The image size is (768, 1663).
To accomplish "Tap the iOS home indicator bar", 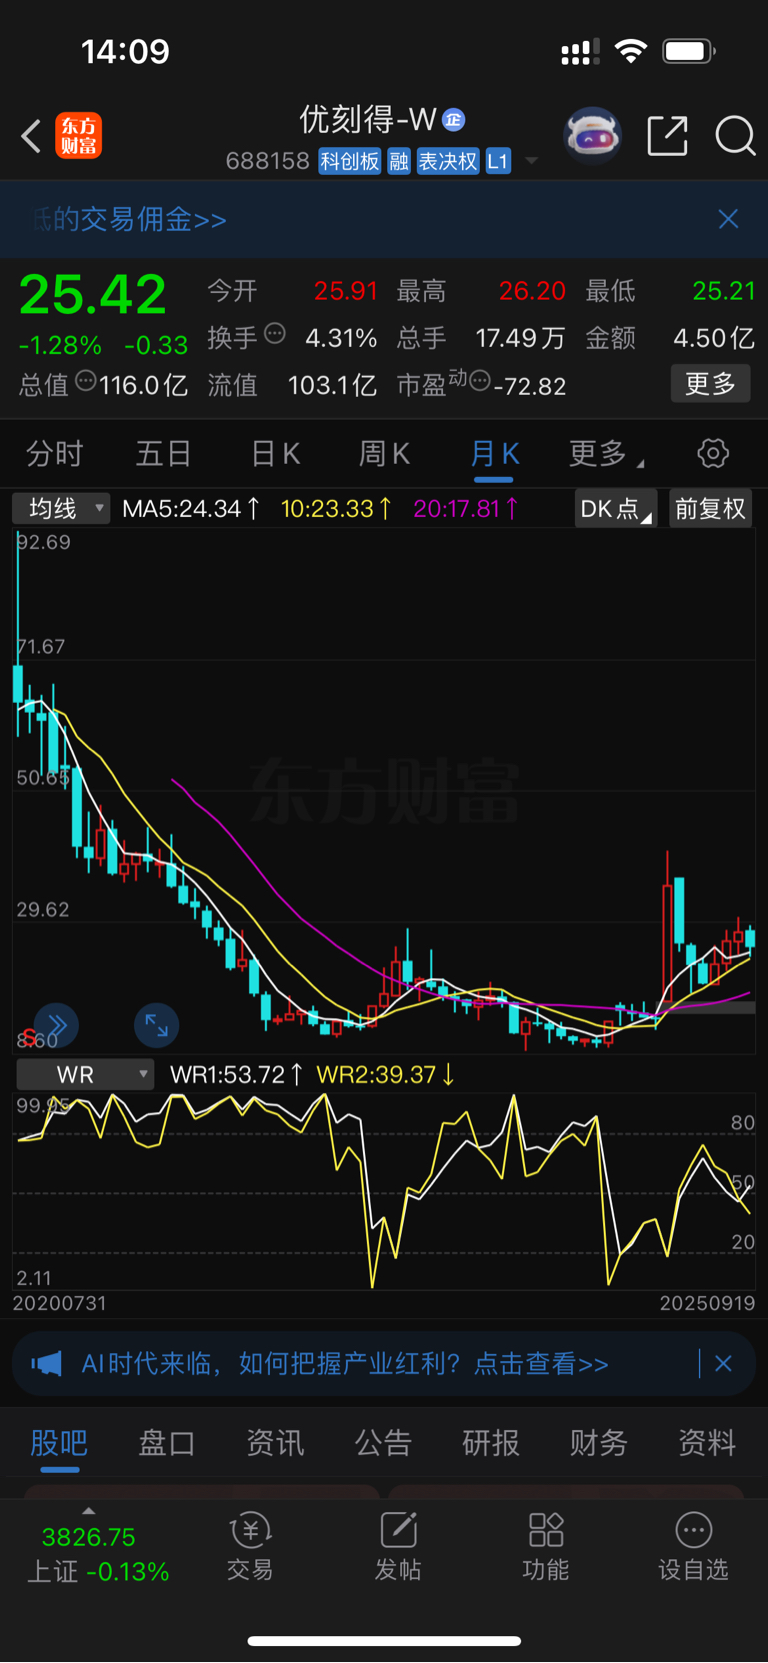I will point(384,1640).
